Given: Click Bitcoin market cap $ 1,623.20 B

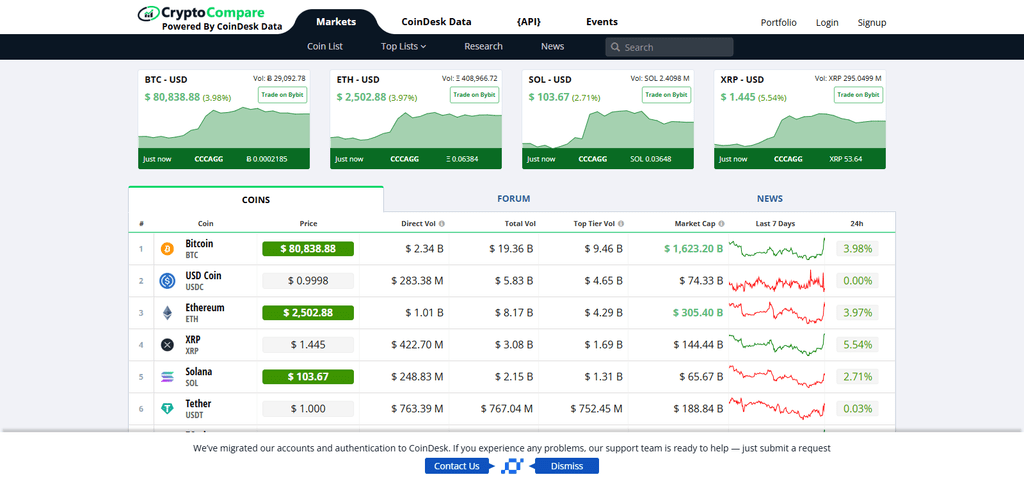Looking at the screenshot, I should click(694, 249).
